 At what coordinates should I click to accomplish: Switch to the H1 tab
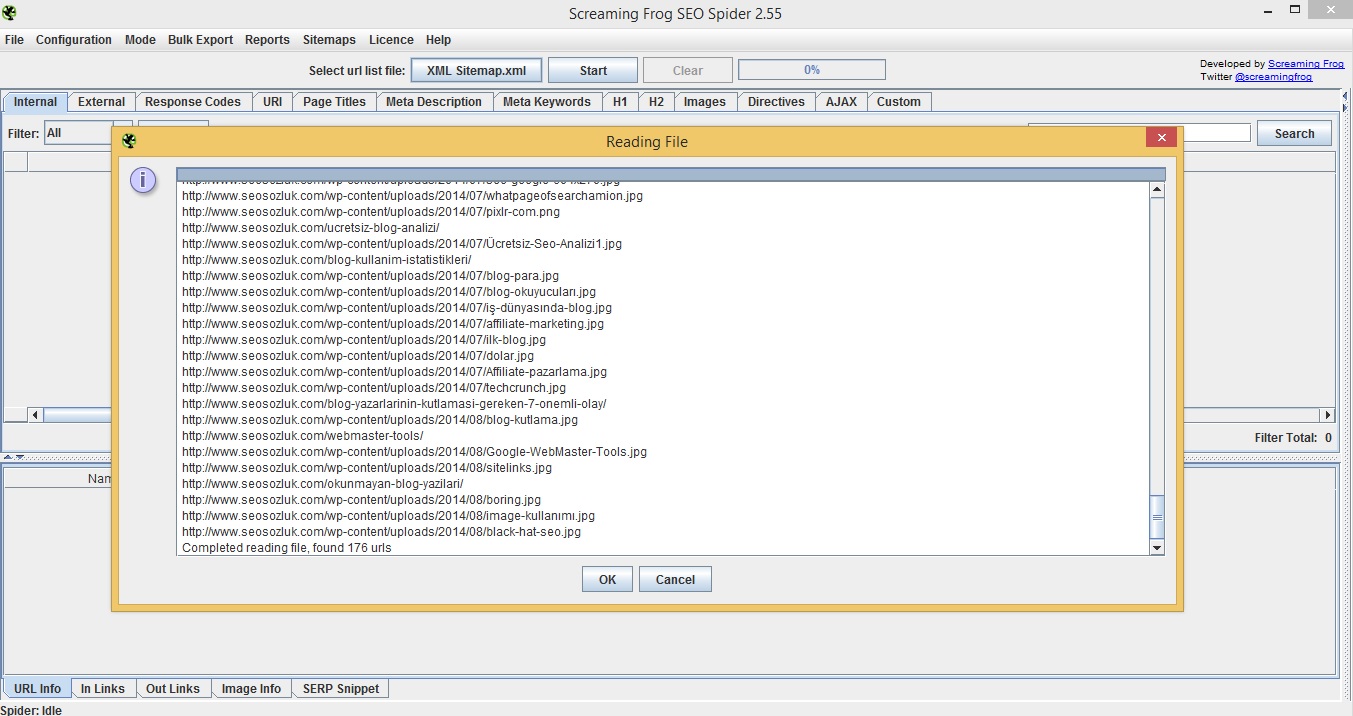coord(621,102)
